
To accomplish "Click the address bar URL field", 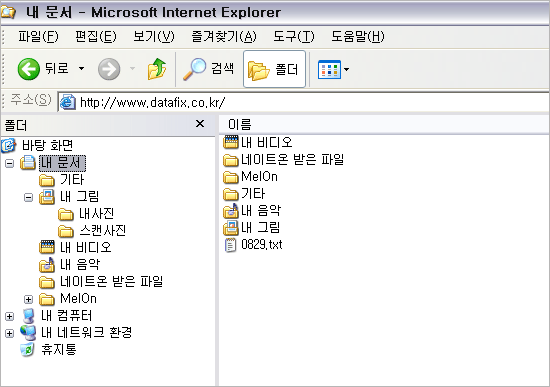I will [303, 102].
